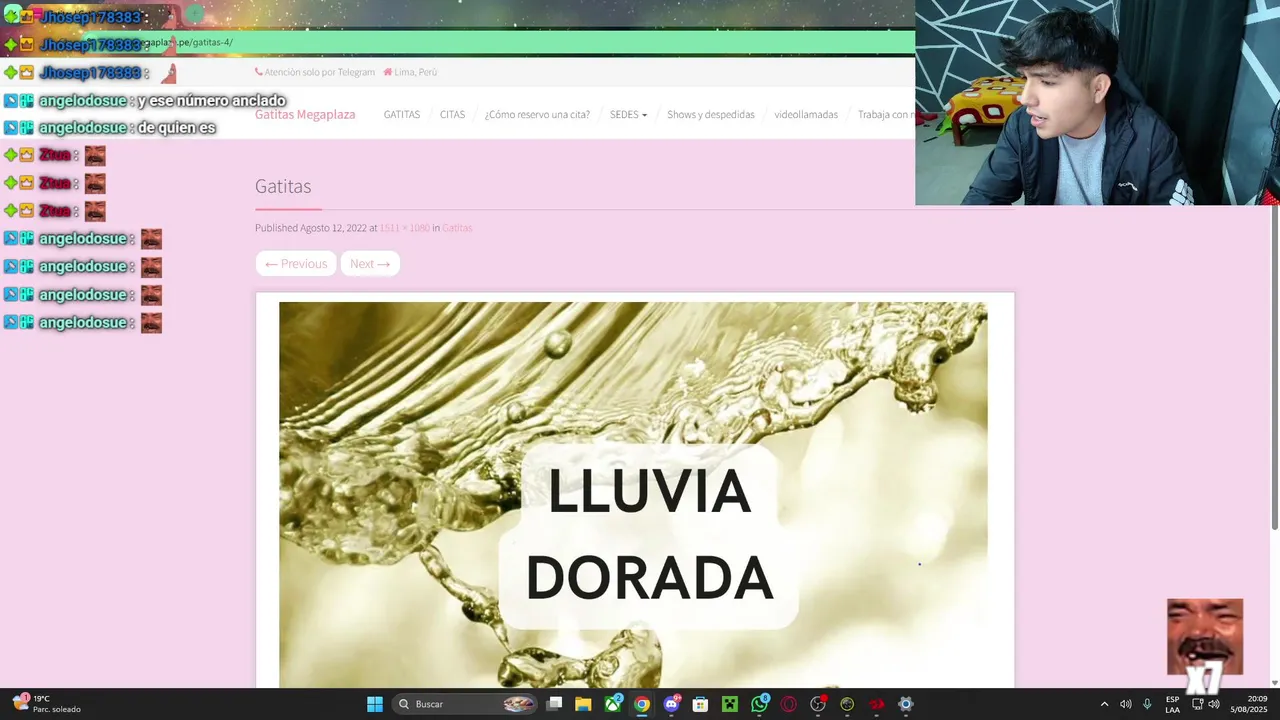Click the laughing meme sticker with X7
This screenshot has width=1280, height=720.
[1205, 645]
